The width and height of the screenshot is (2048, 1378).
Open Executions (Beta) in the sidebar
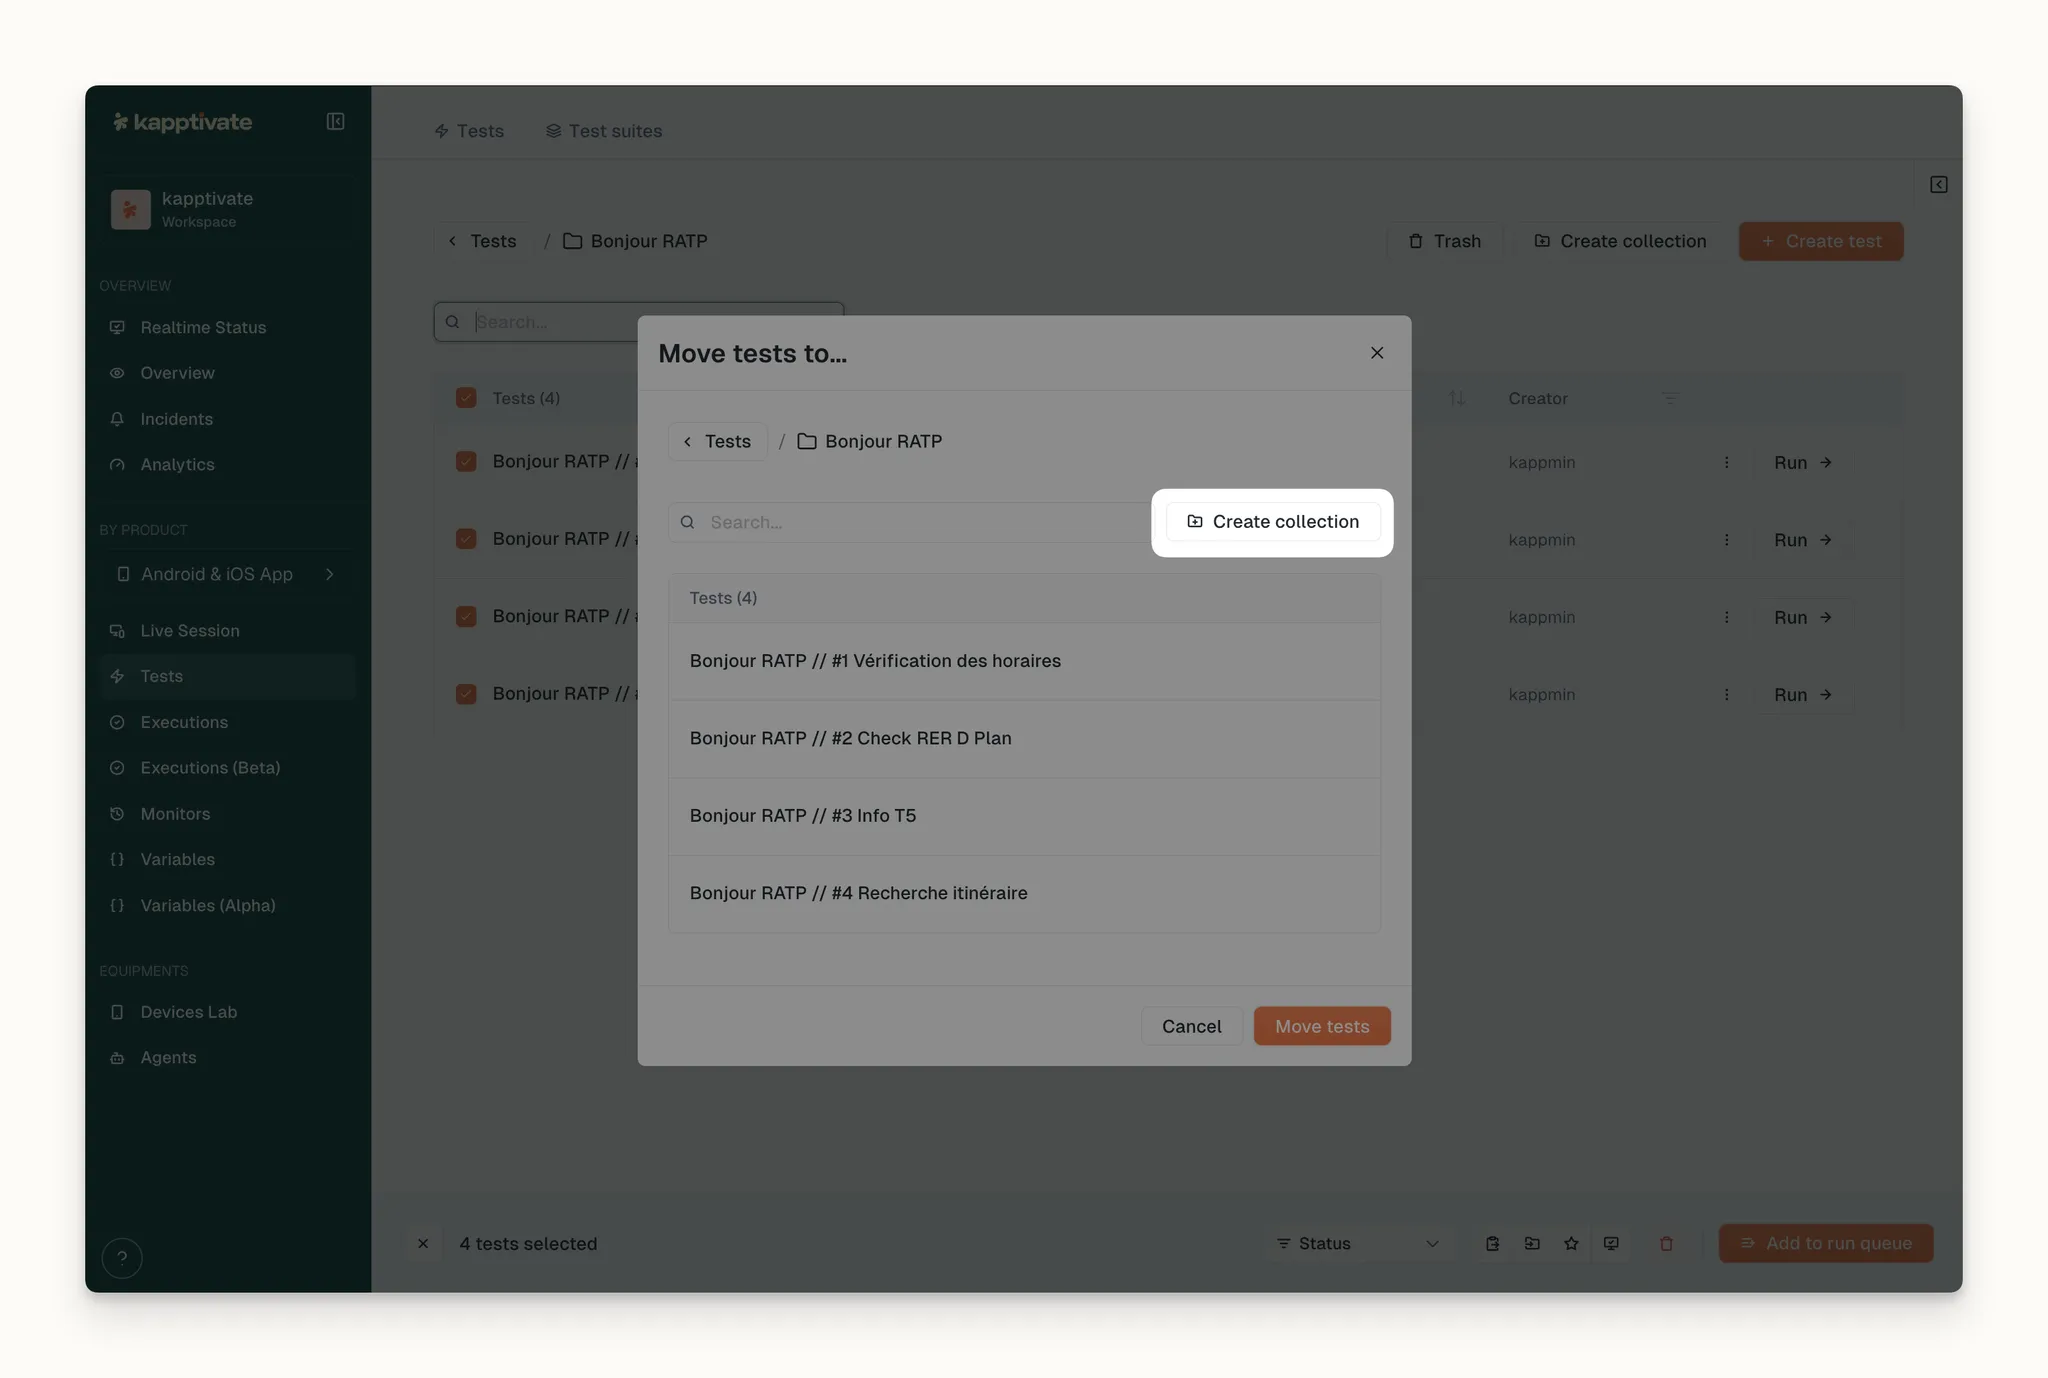click(x=228, y=768)
